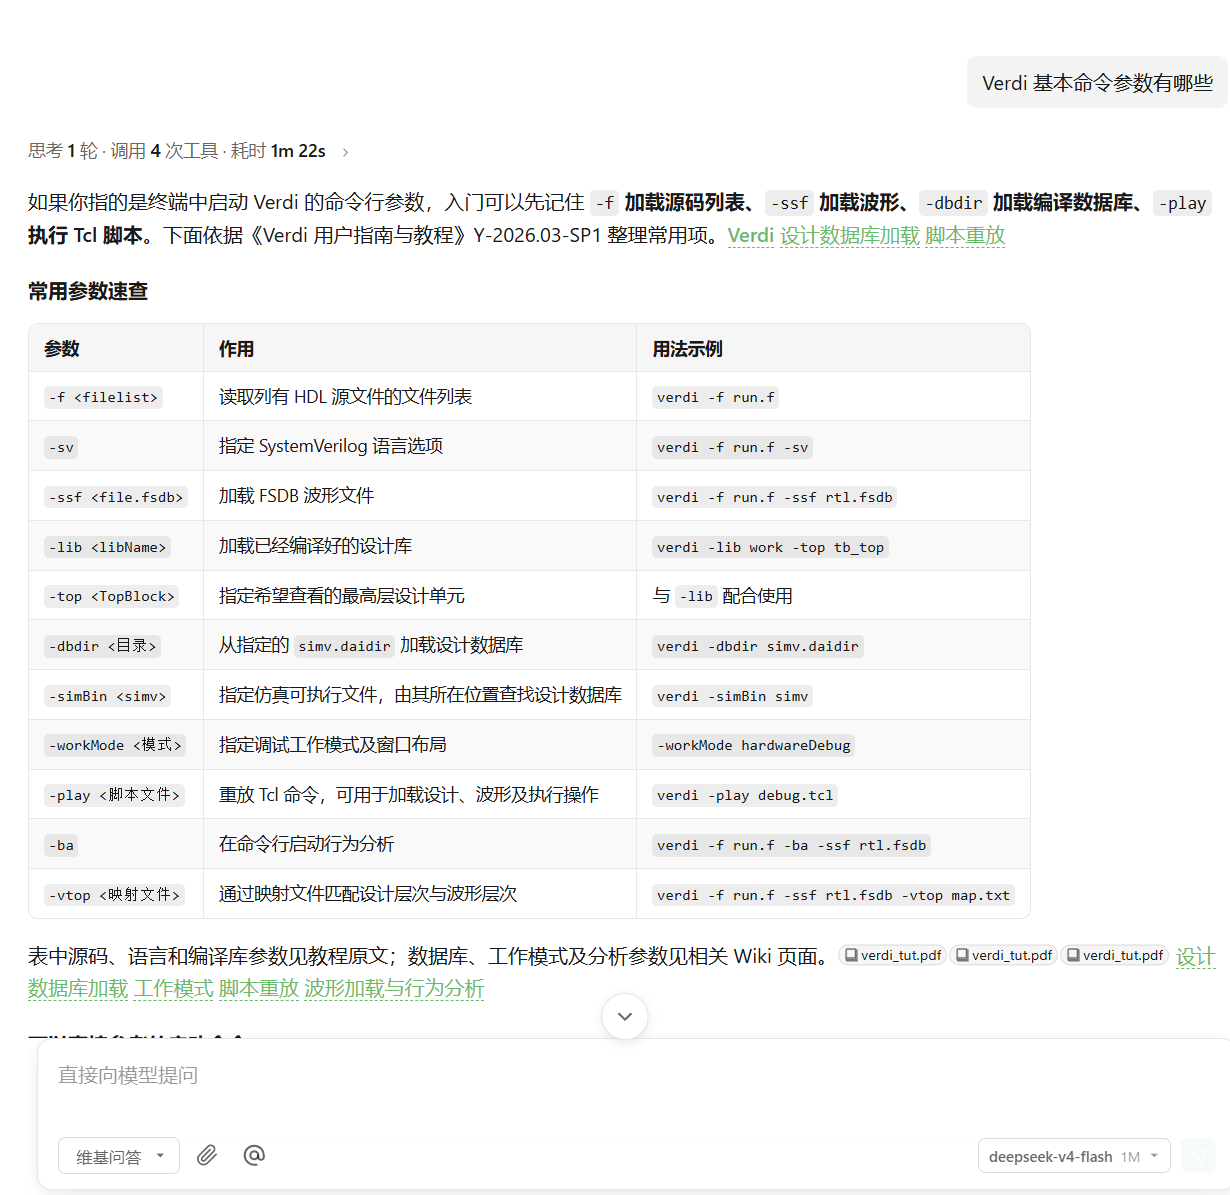Click the @ mention icon
1230x1195 pixels.
[254, 1155]
